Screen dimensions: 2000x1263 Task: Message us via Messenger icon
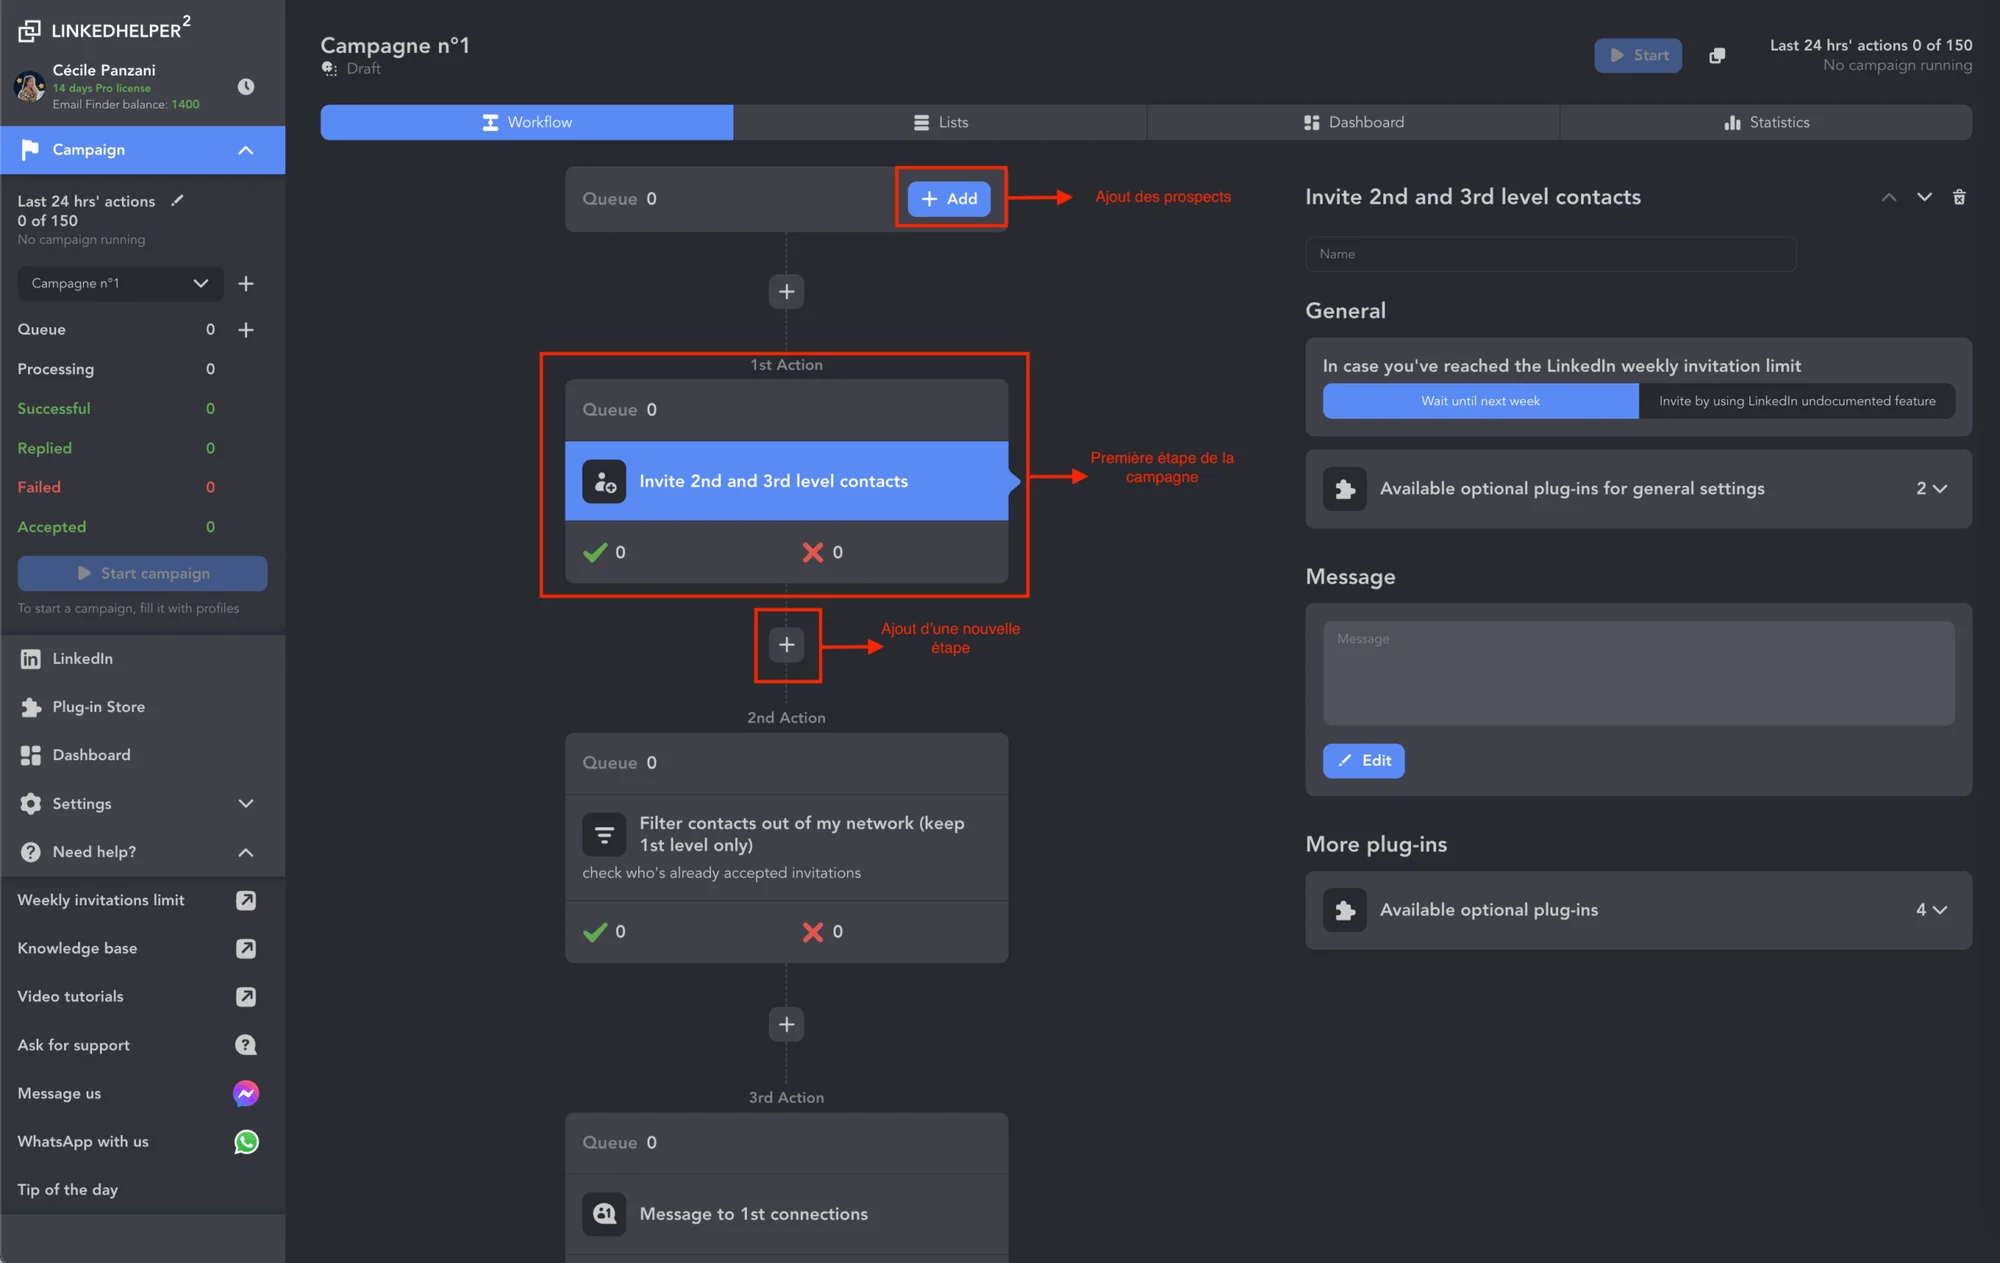coord(246,1093)
